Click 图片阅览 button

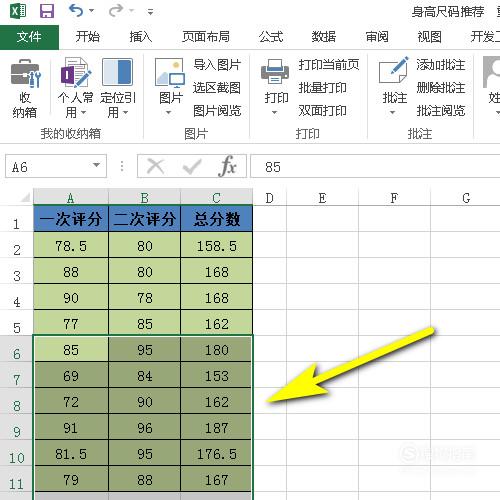217,111
